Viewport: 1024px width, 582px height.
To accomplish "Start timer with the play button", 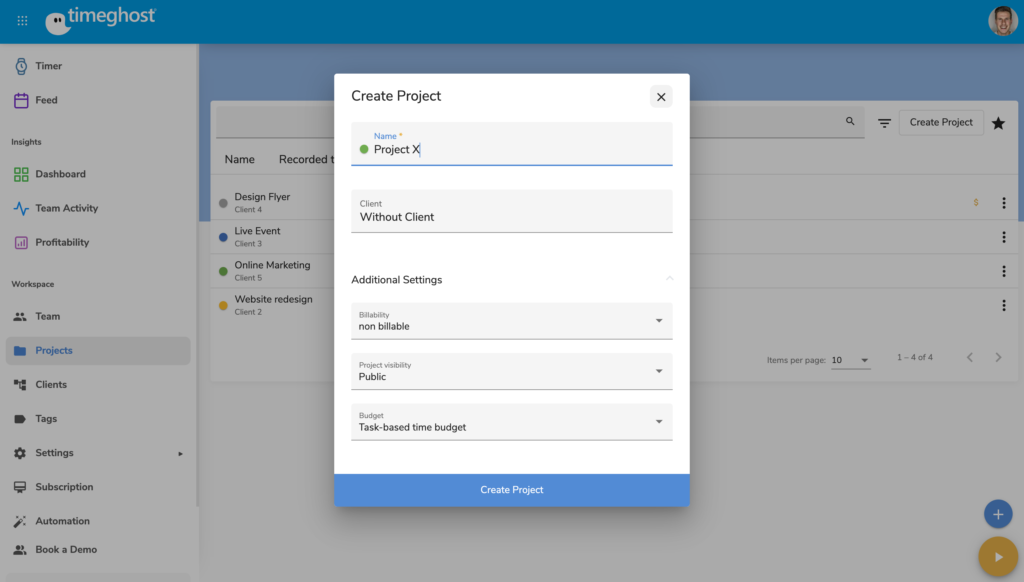I will (x=997, y=557).
